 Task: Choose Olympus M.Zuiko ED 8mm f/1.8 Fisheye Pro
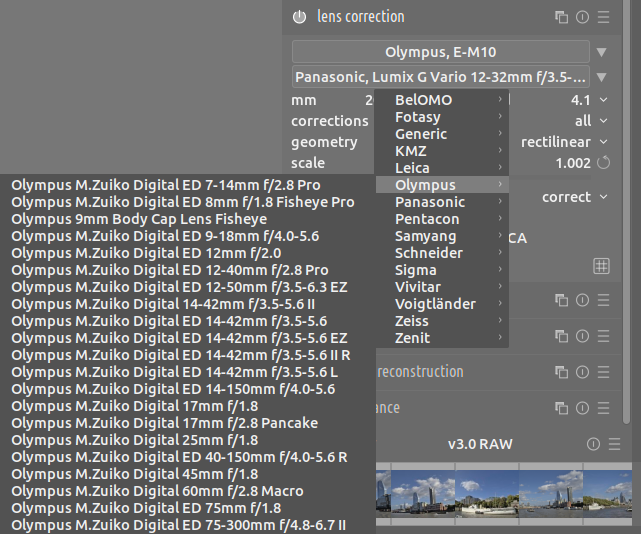(188, 202)
